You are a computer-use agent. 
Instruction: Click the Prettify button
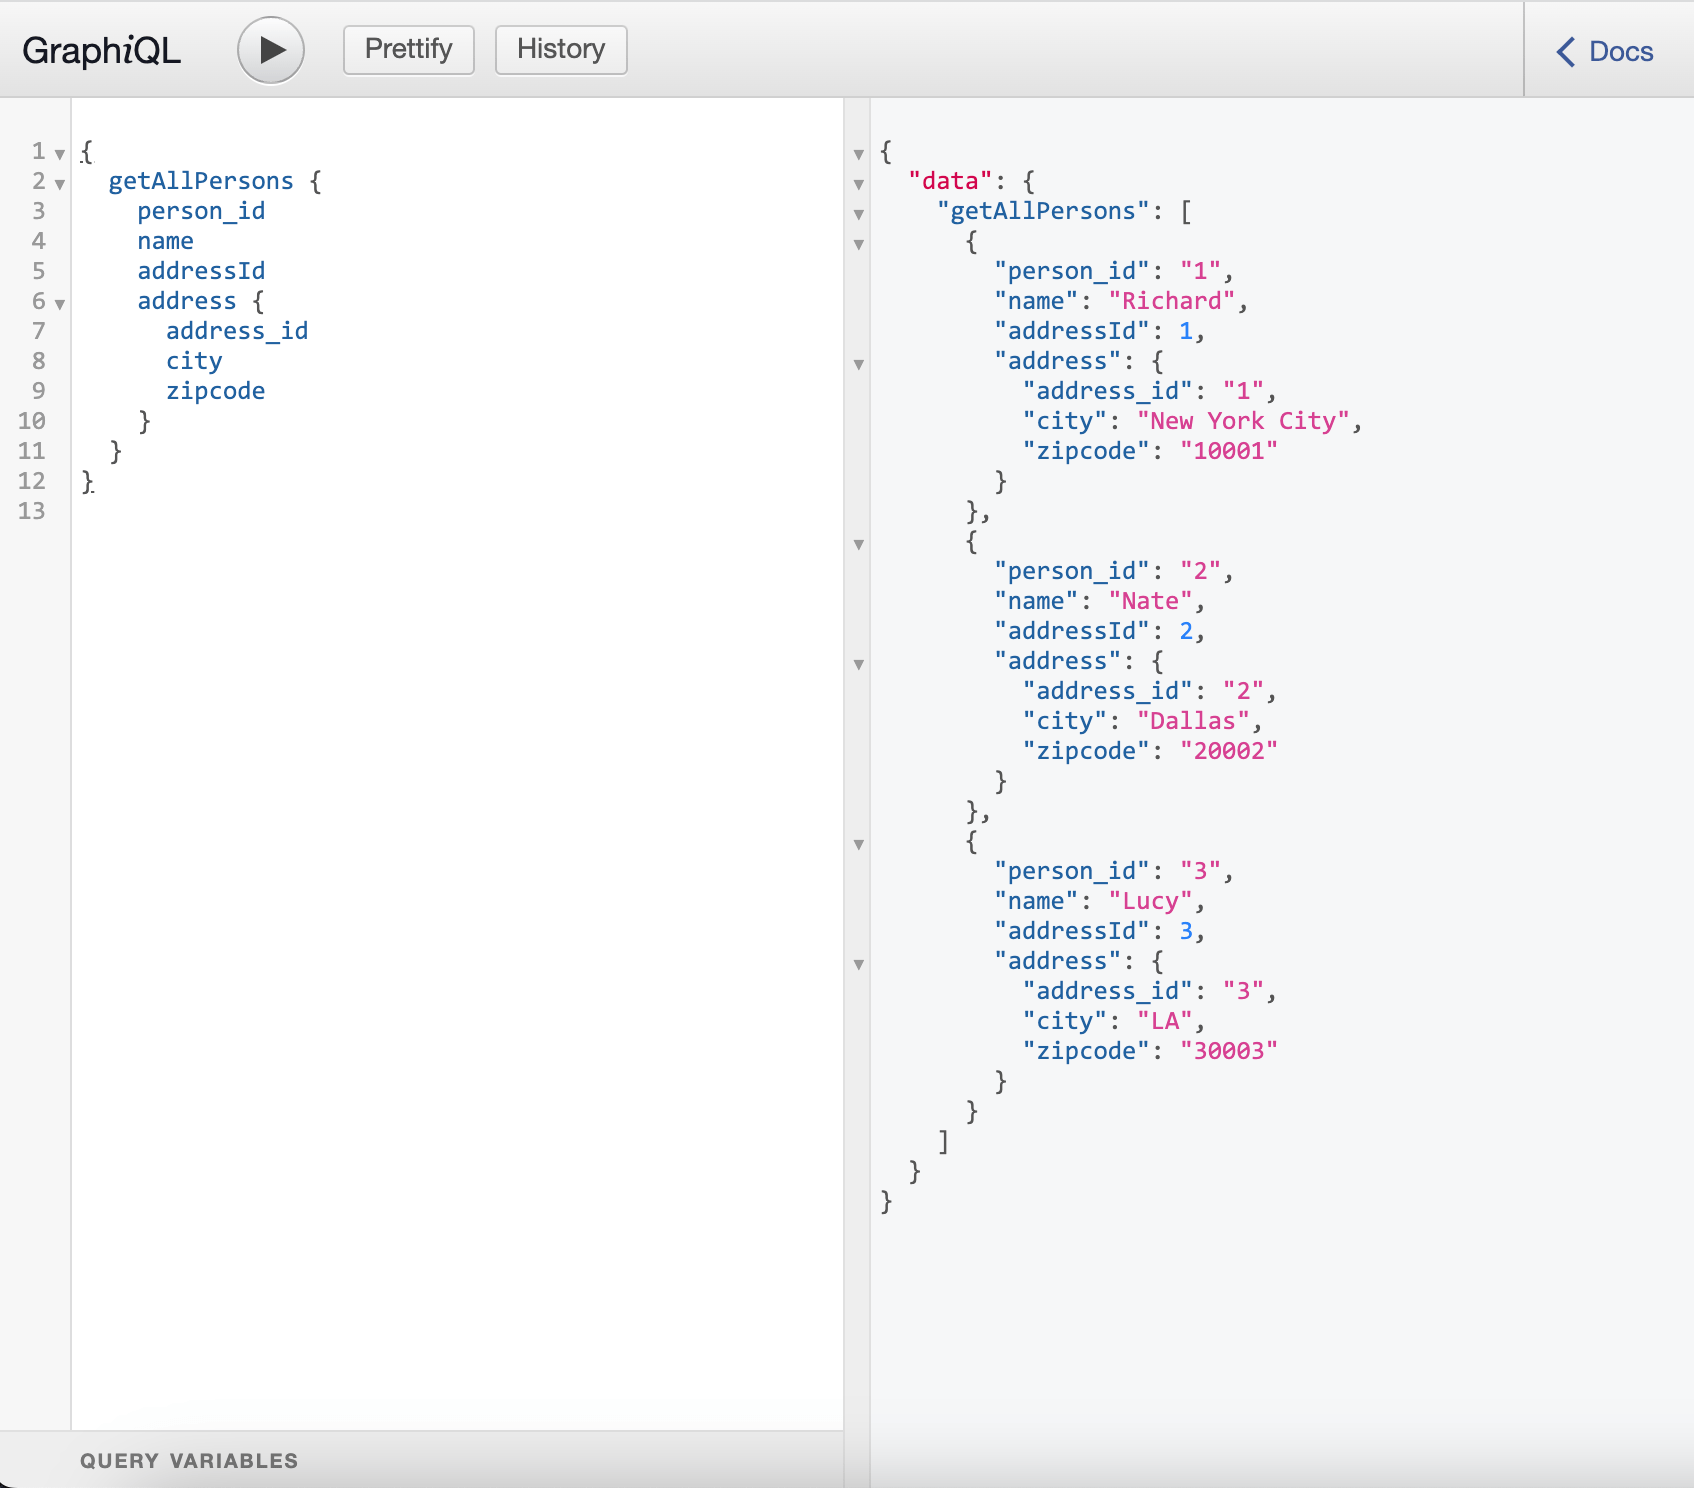pyautogui.click(x=408, y=48)
